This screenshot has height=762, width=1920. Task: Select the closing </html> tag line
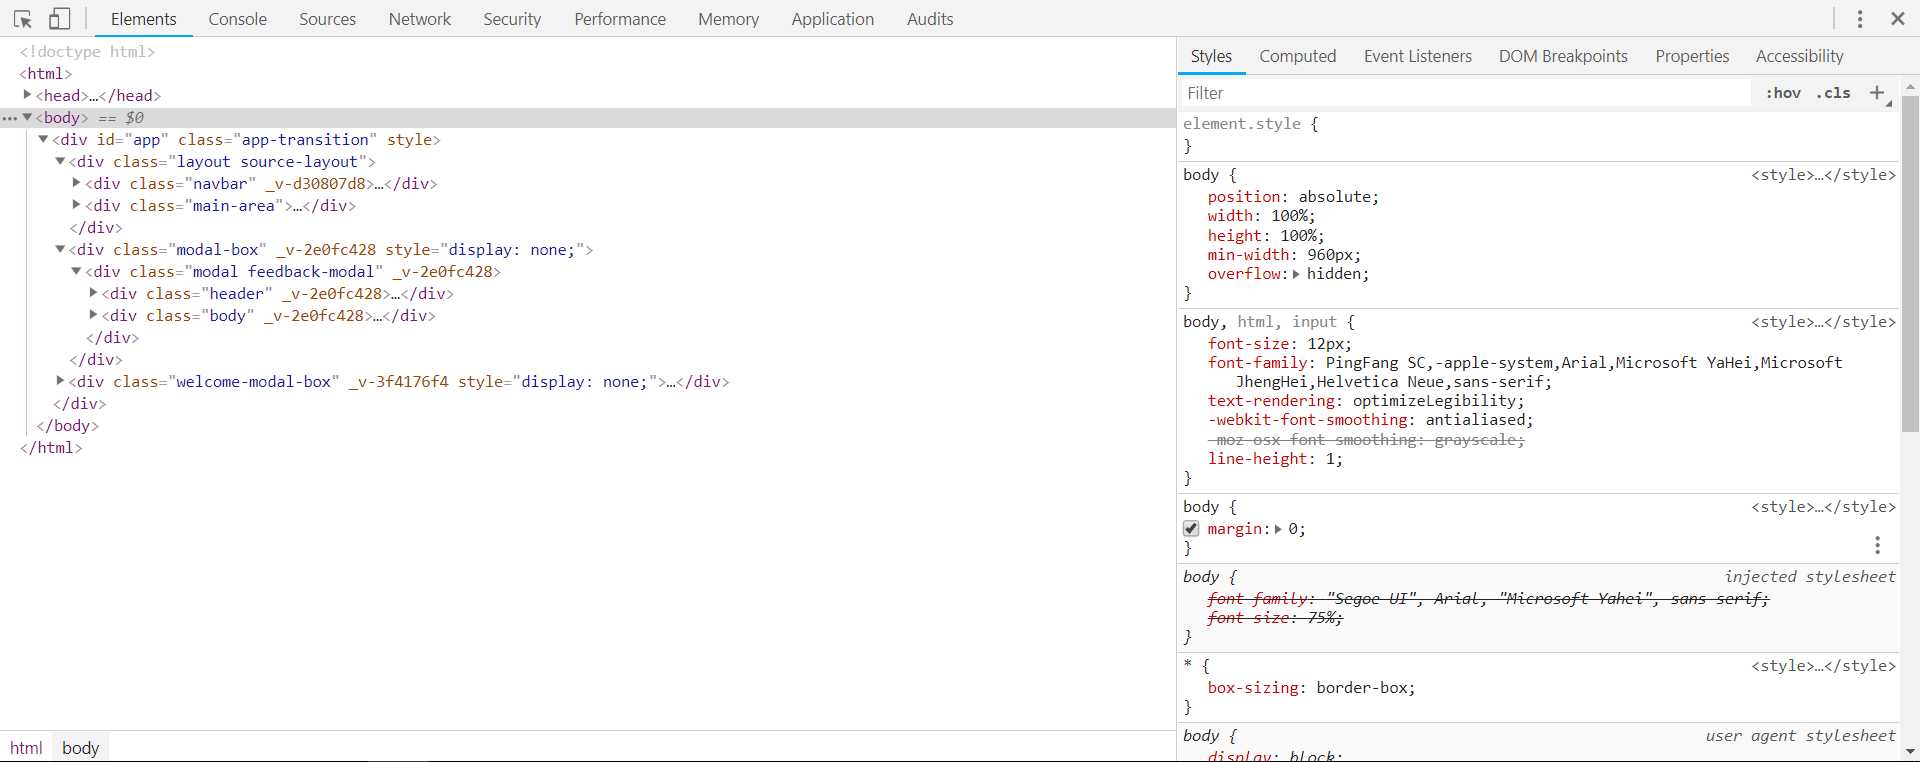click(51, 447)
